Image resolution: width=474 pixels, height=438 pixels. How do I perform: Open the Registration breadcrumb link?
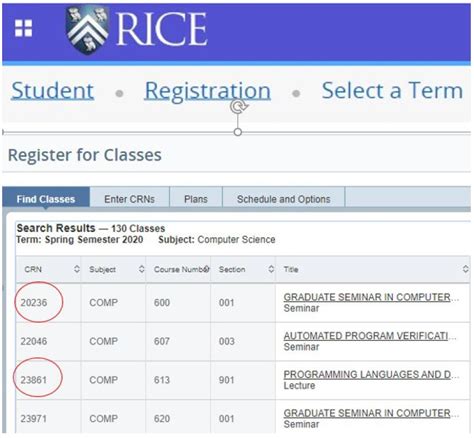click(x=208, y=91)
